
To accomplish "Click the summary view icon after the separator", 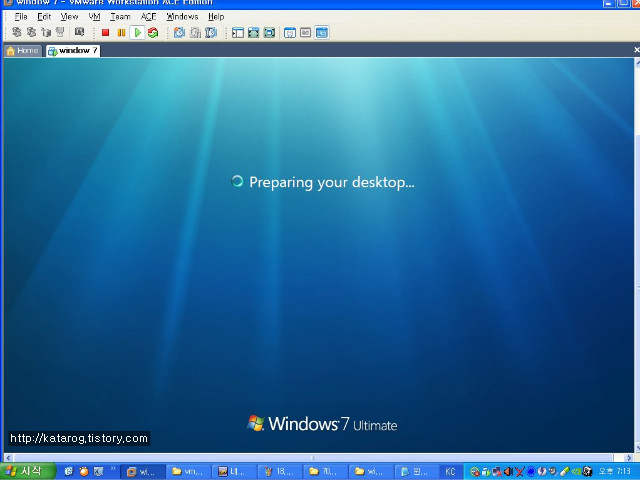I will coord(290,33).
